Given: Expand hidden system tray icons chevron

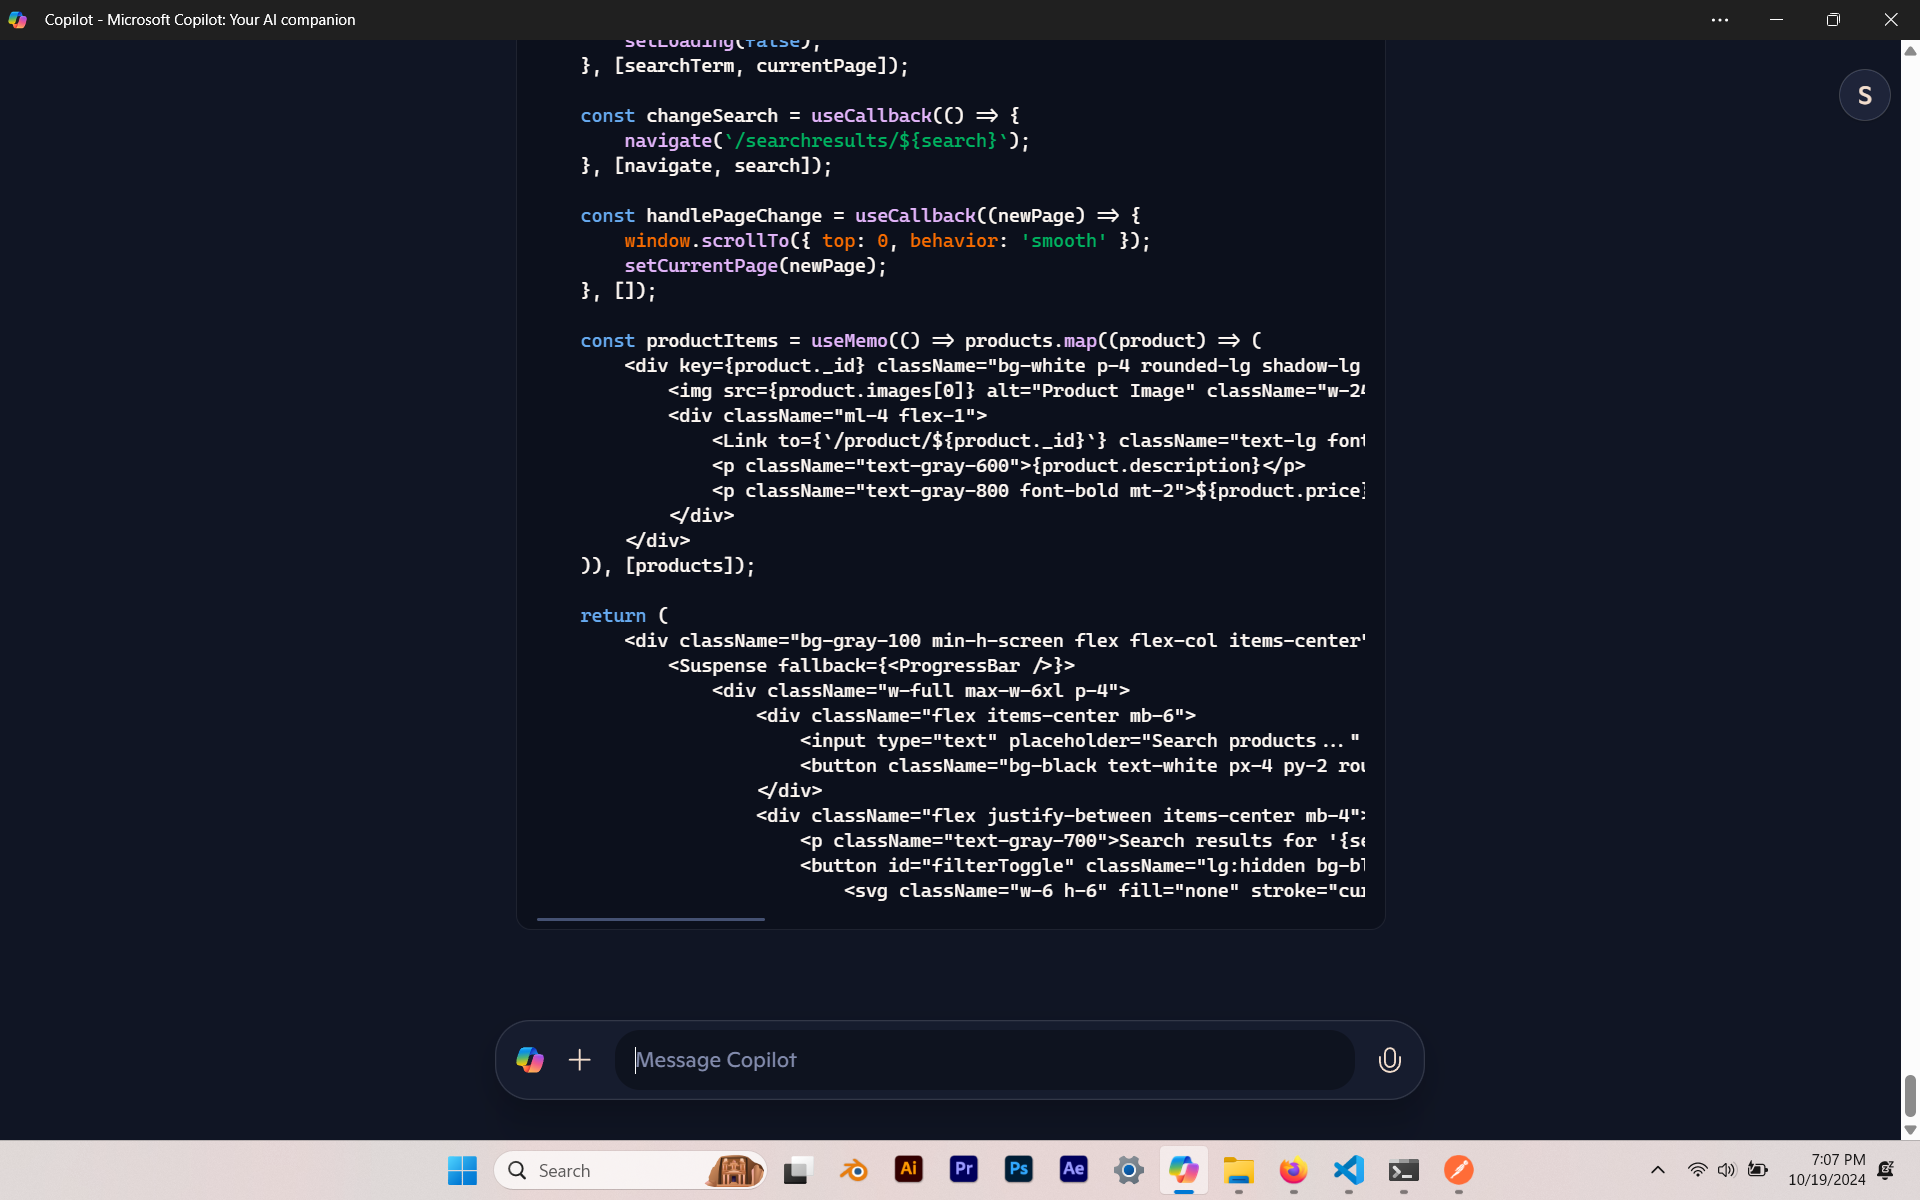Looking at the screenshot, I should tap(1657, 1170).
